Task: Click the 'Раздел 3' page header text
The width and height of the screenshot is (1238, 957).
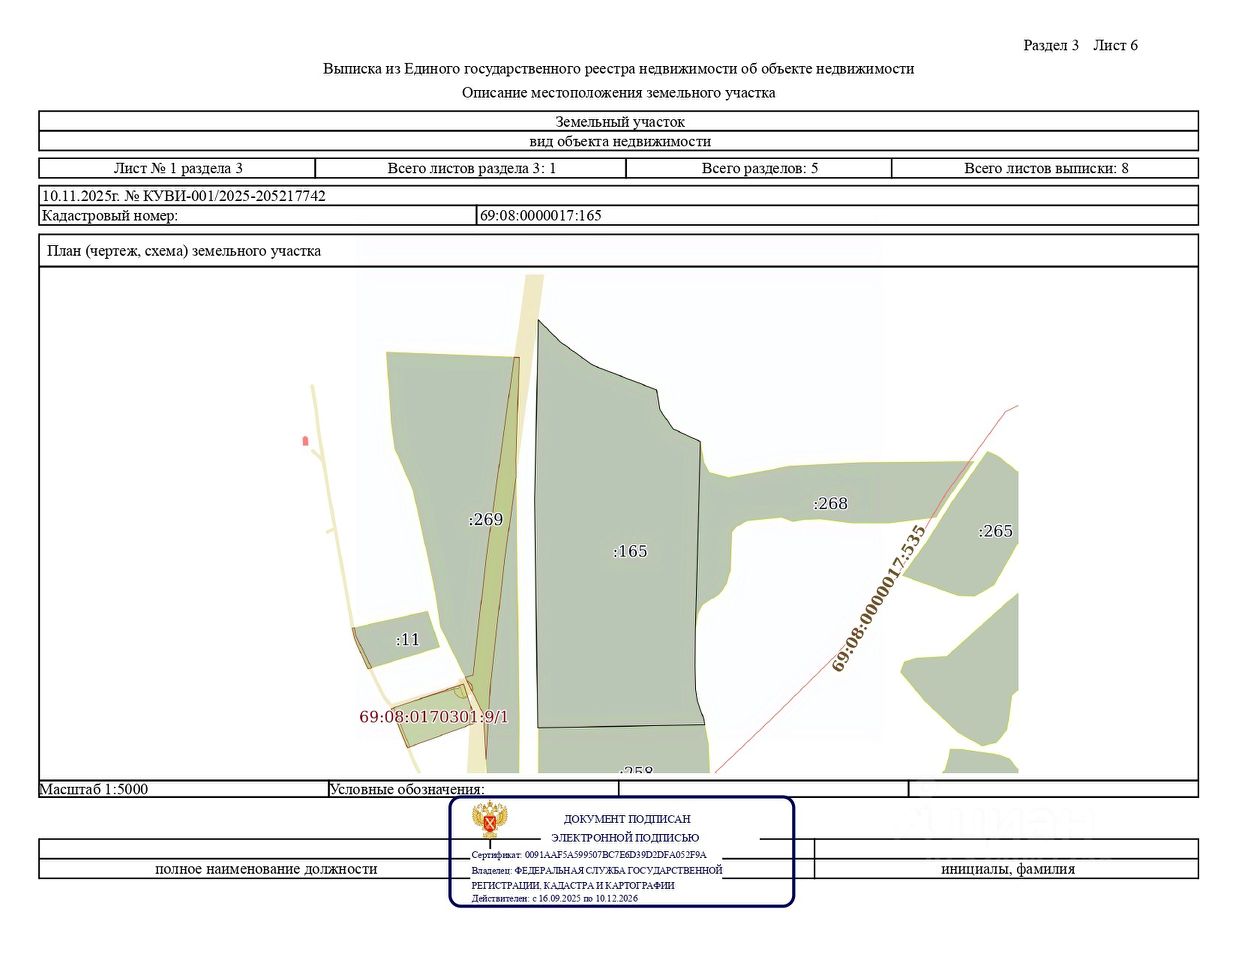Action: pyautogui.click(x=1051, y=45)
